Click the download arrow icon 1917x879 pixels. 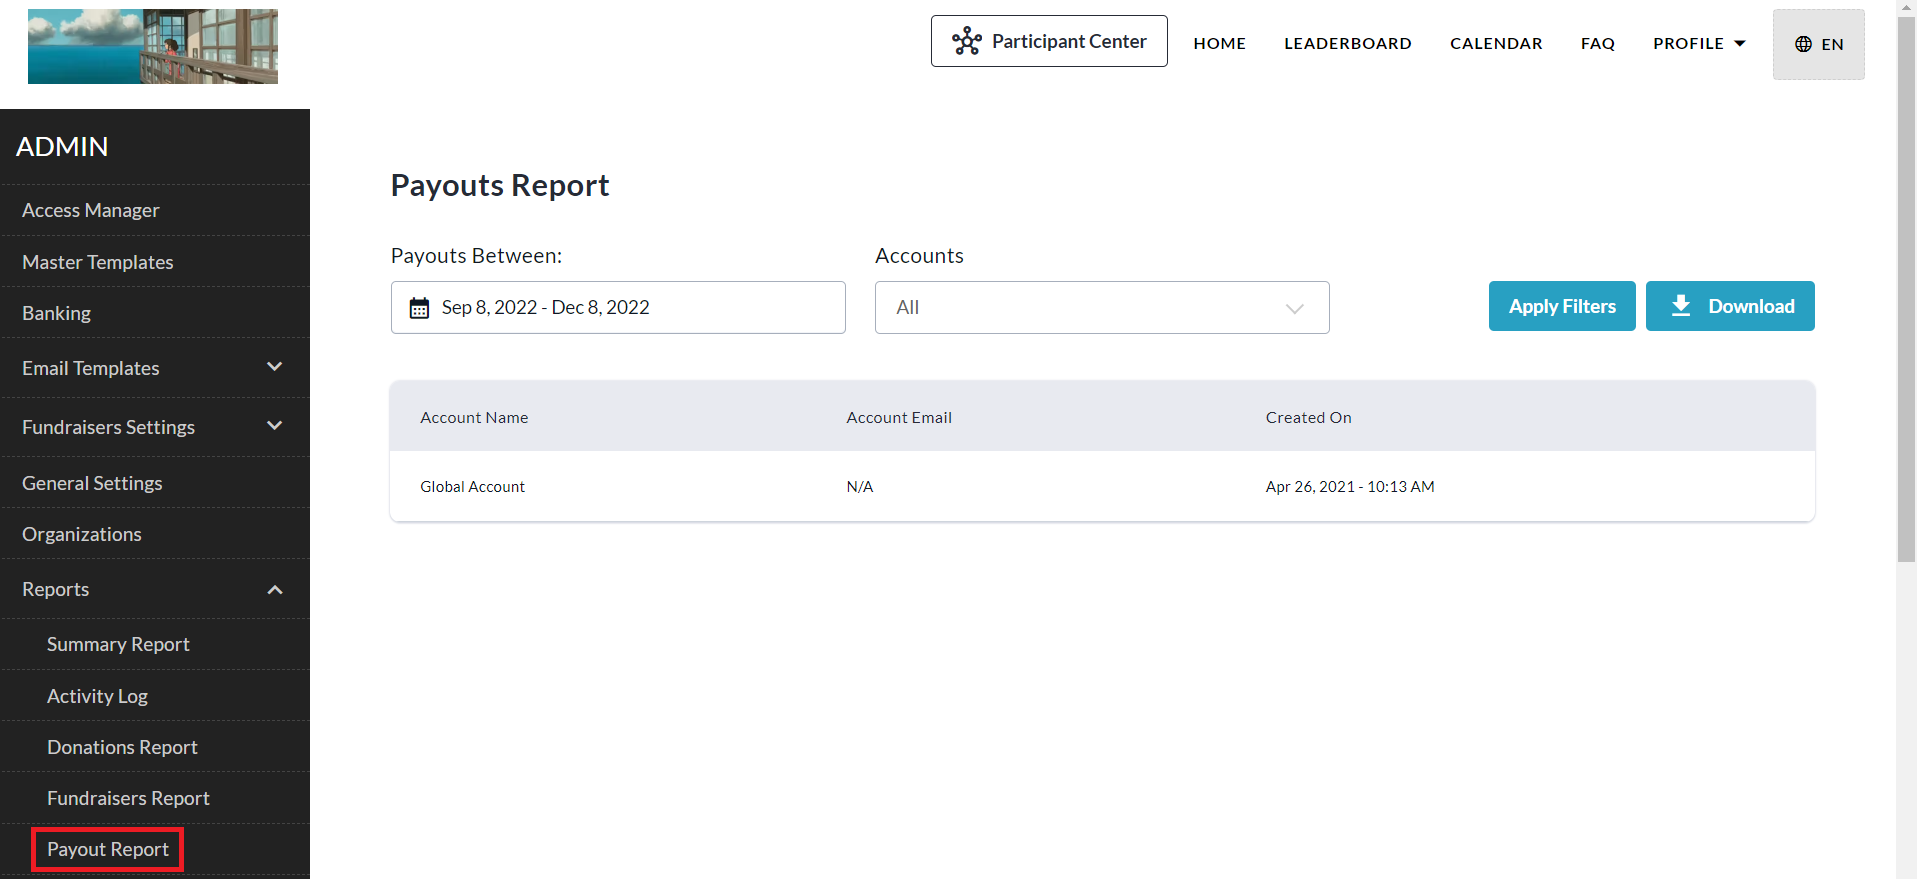tap(1681, 306)
